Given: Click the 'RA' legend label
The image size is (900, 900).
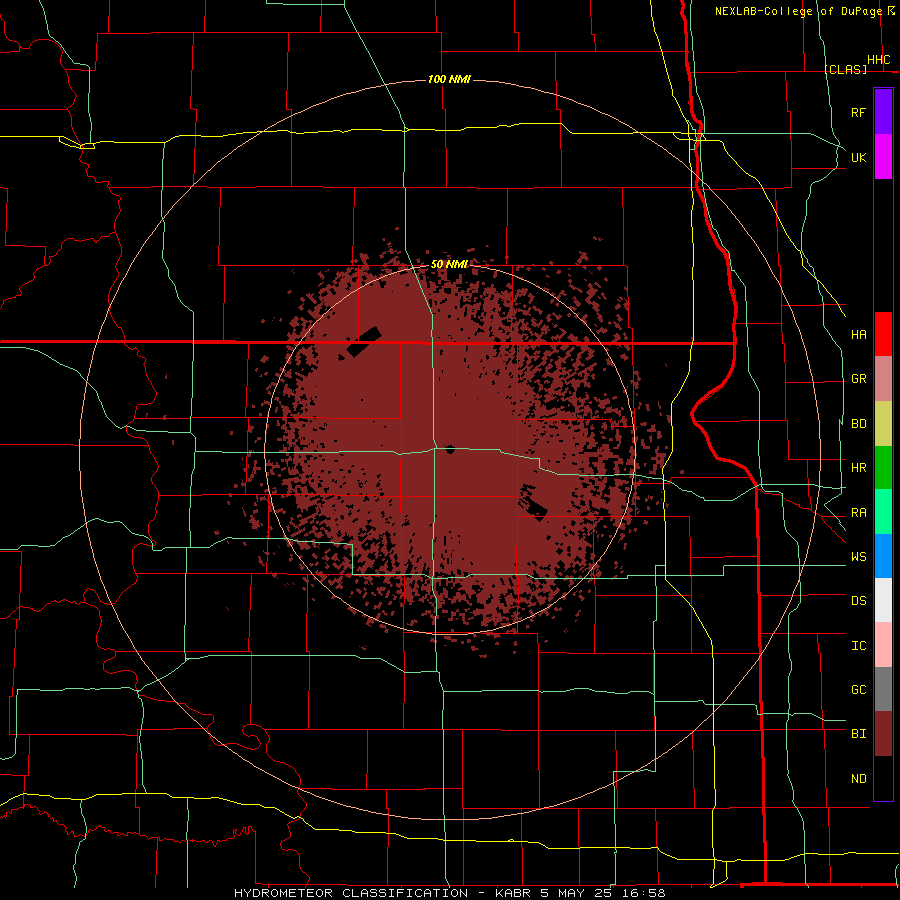Looking at the screenshot, I should tap(858, 513).
